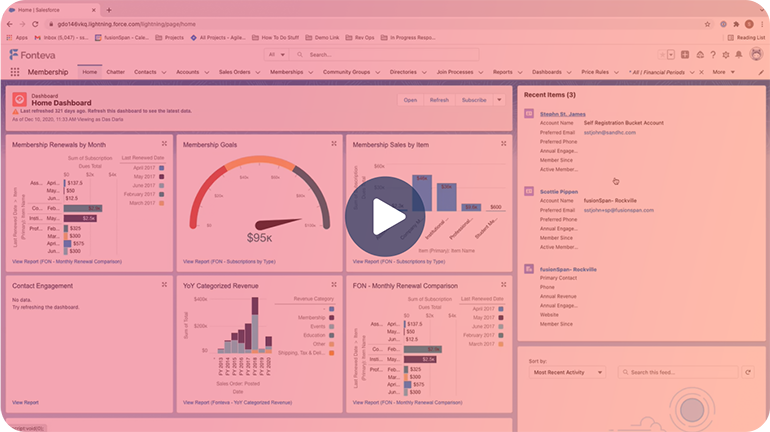Viewport: 770px width, 432px height.
Task: Expand the YoY Categorized Revenue chart
Action: (334, 285)
